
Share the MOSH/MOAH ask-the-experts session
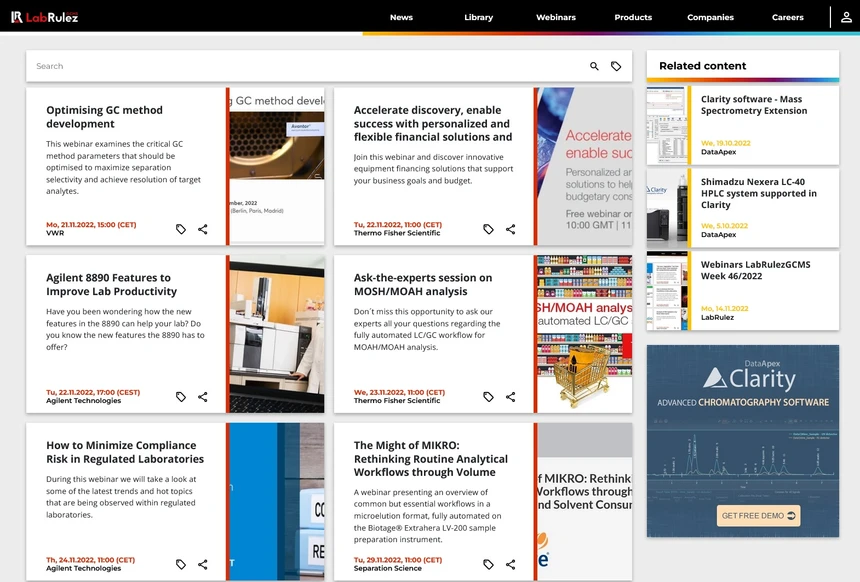coord(511,397)
